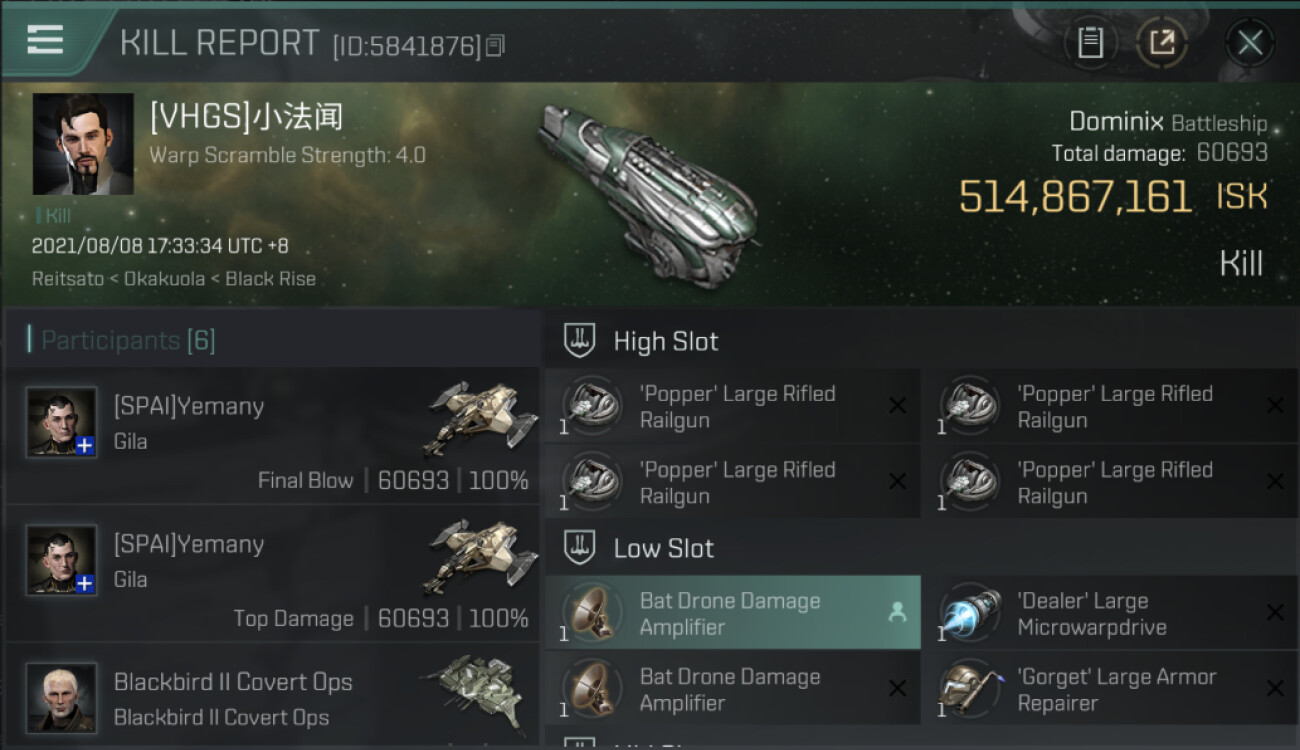Click the clipboard icon in the header
The image size is (1300, 750).
1090,42
